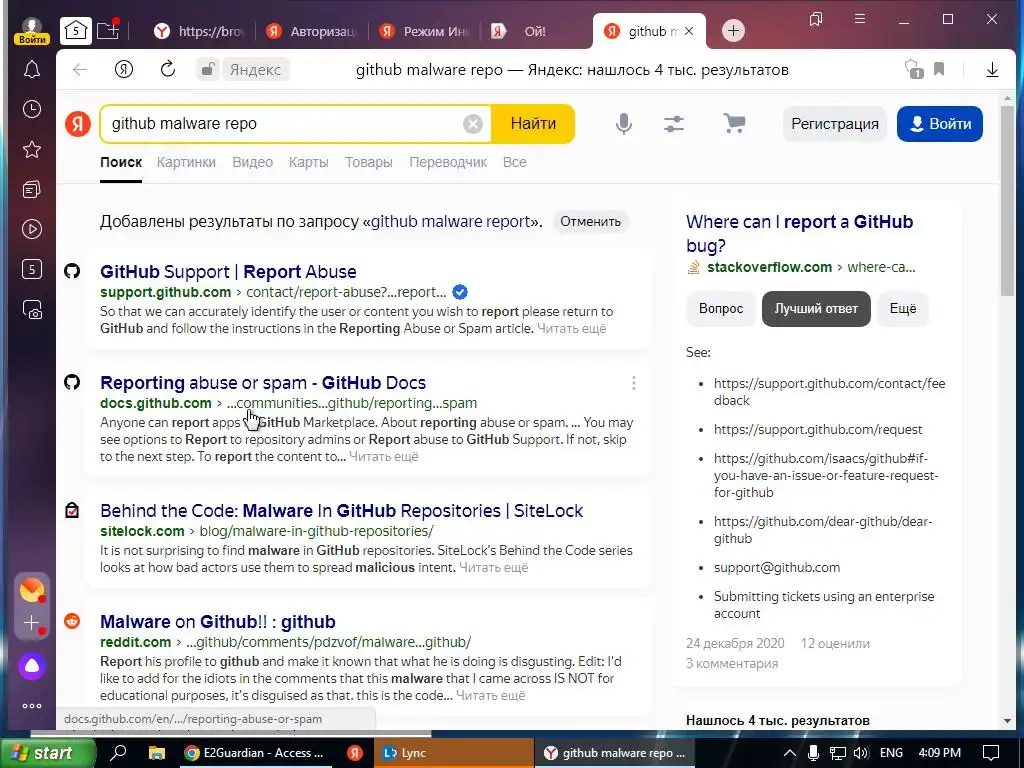This screenshot has width=1024, height=768.
Task: Open search settings sliders icon
Action: coord(674,123)
